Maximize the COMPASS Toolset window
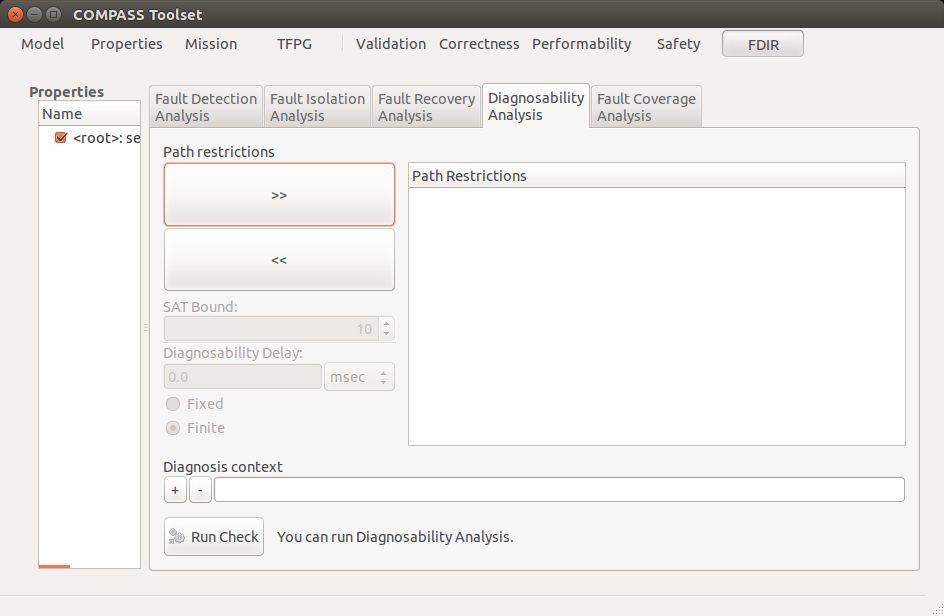944x616 pixels. pyautogui.click(x=54, y=14)
